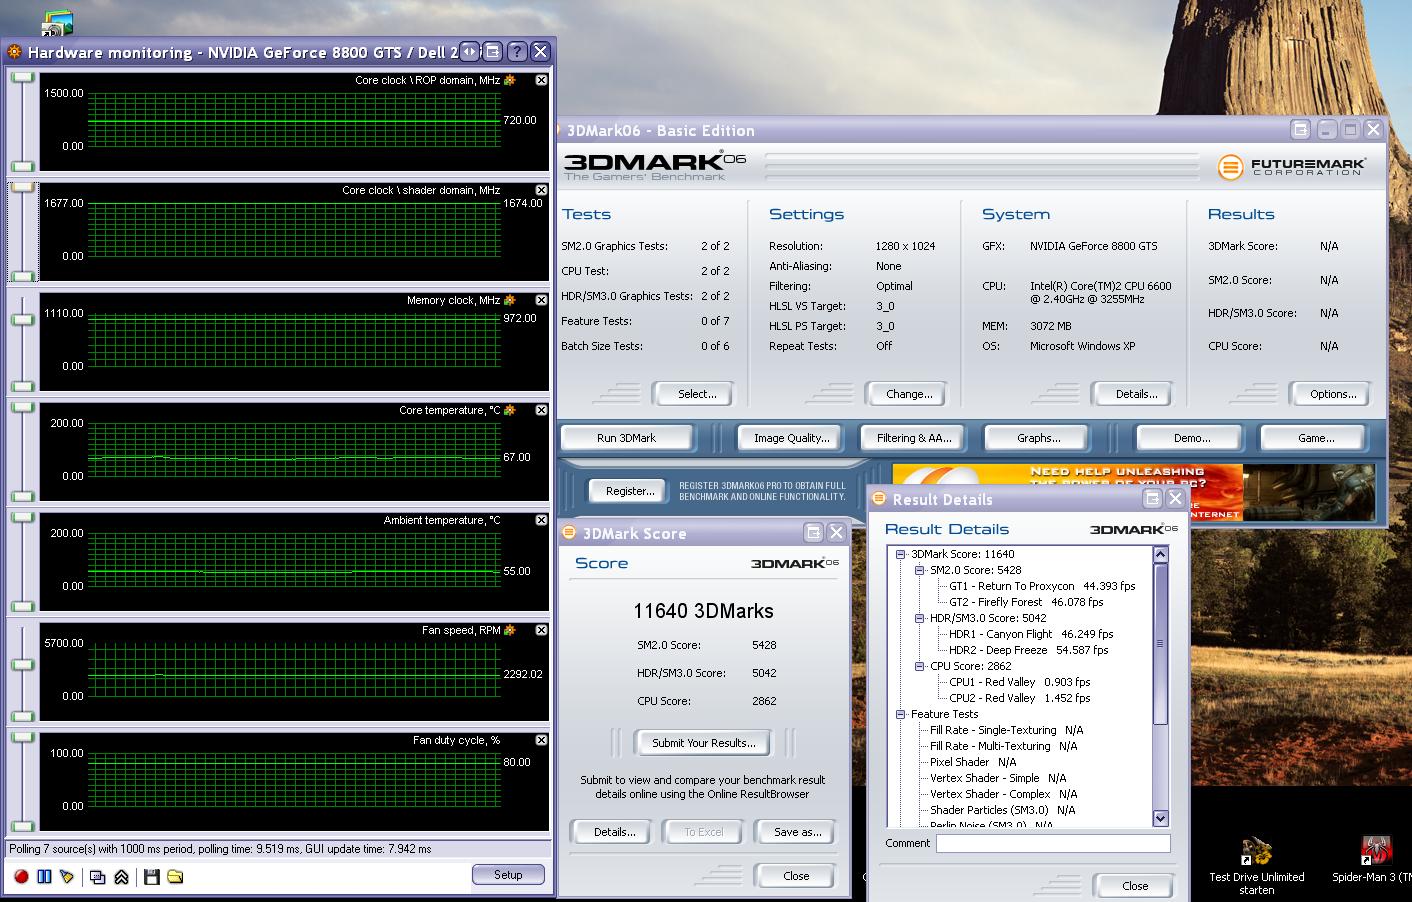Image resolution: width=1412 pixels, height=902 pixels.
Task: Select GT1 - Return To Proxycon result row
Action: click(1042, 586)
